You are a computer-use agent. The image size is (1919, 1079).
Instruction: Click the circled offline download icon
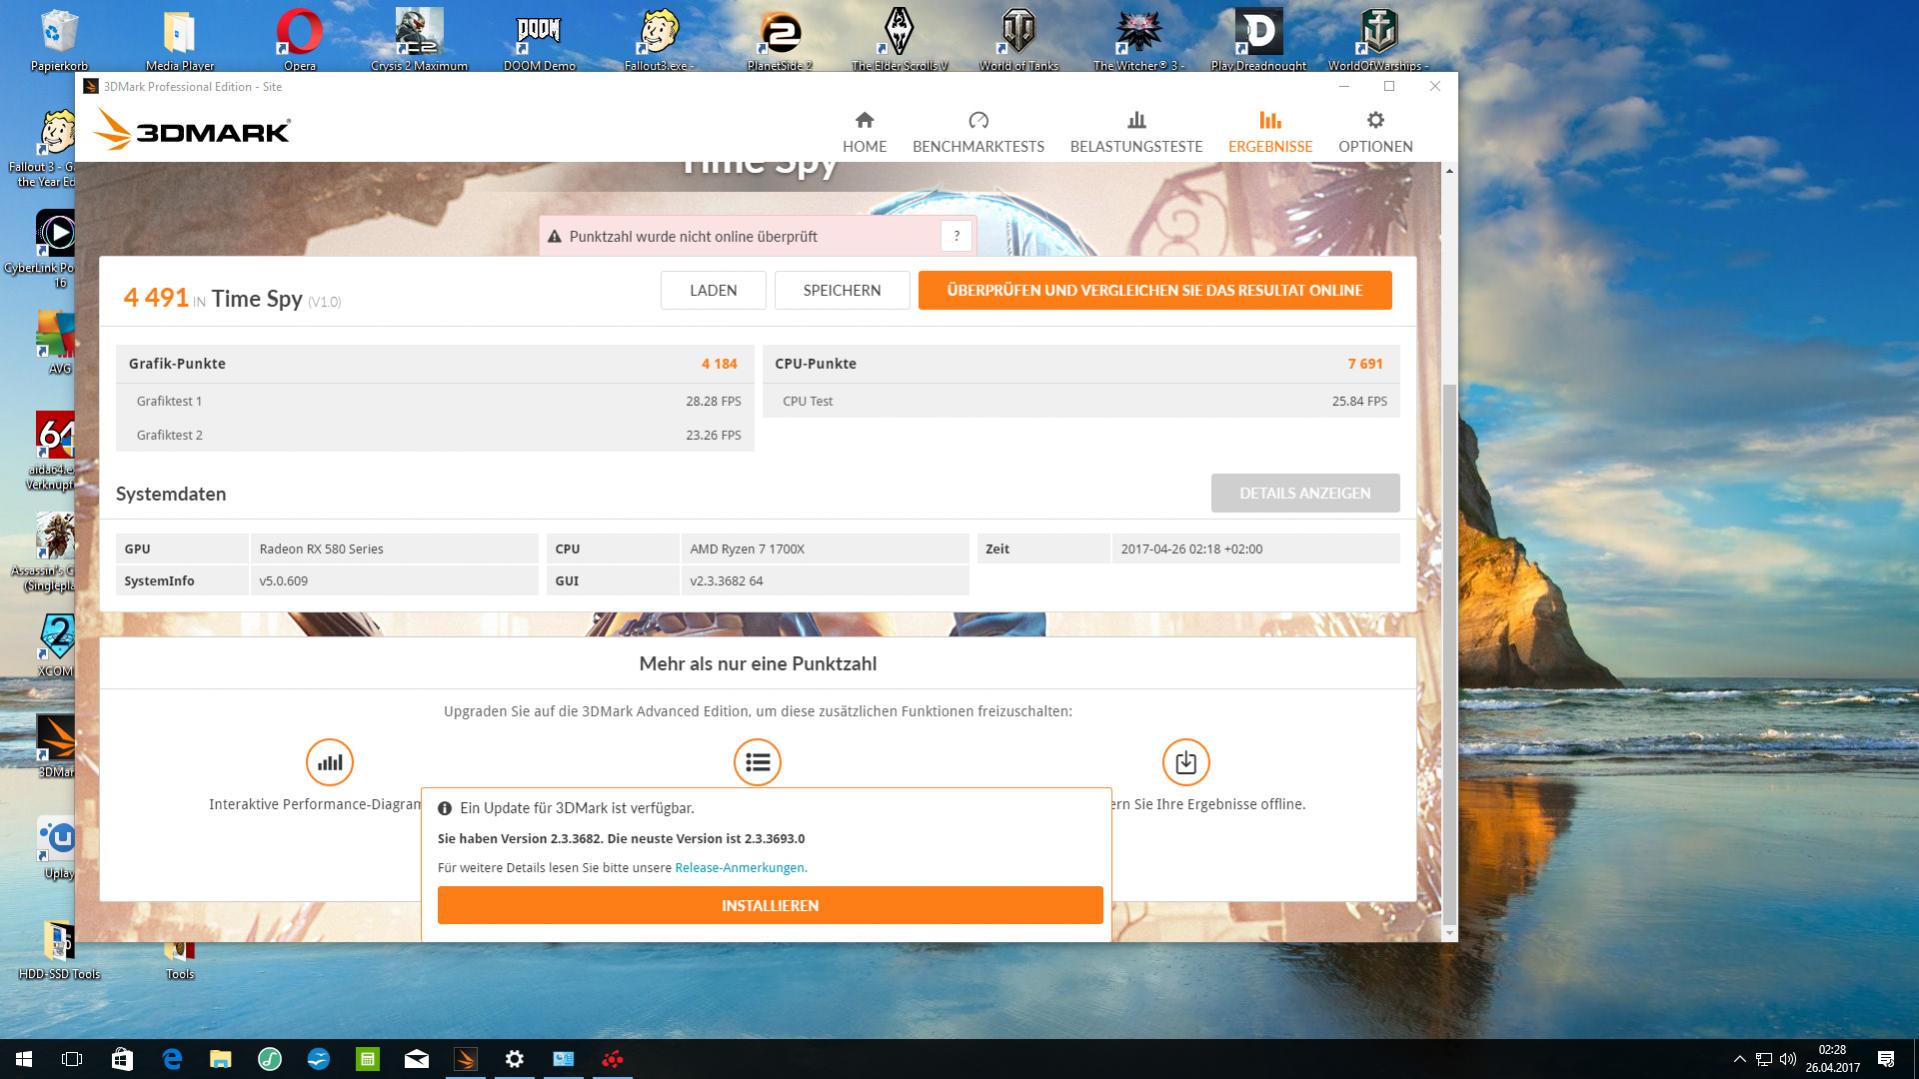tap(1186, 763)
